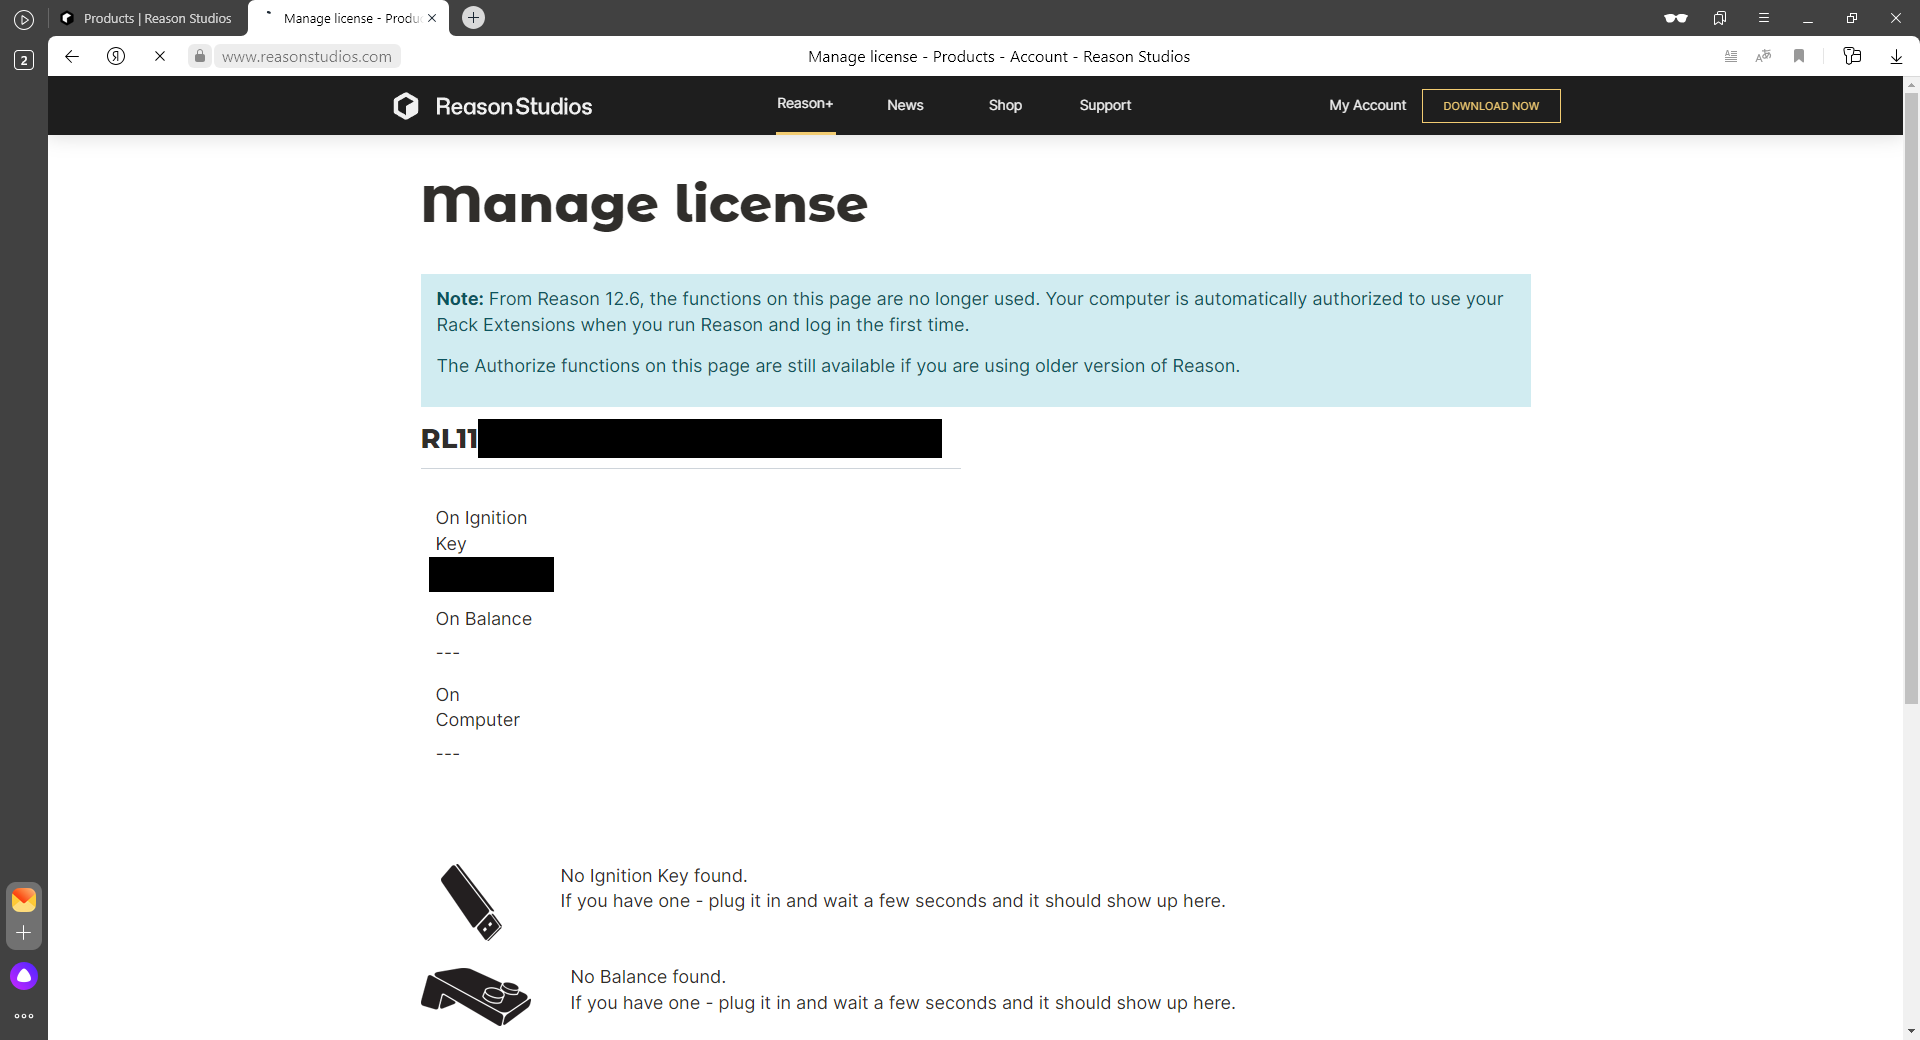The width and height of the screenshot is (1920, 1040).
Task: Open the sidebar play icon
Action: pyautogui.click(x=24, y=19)
